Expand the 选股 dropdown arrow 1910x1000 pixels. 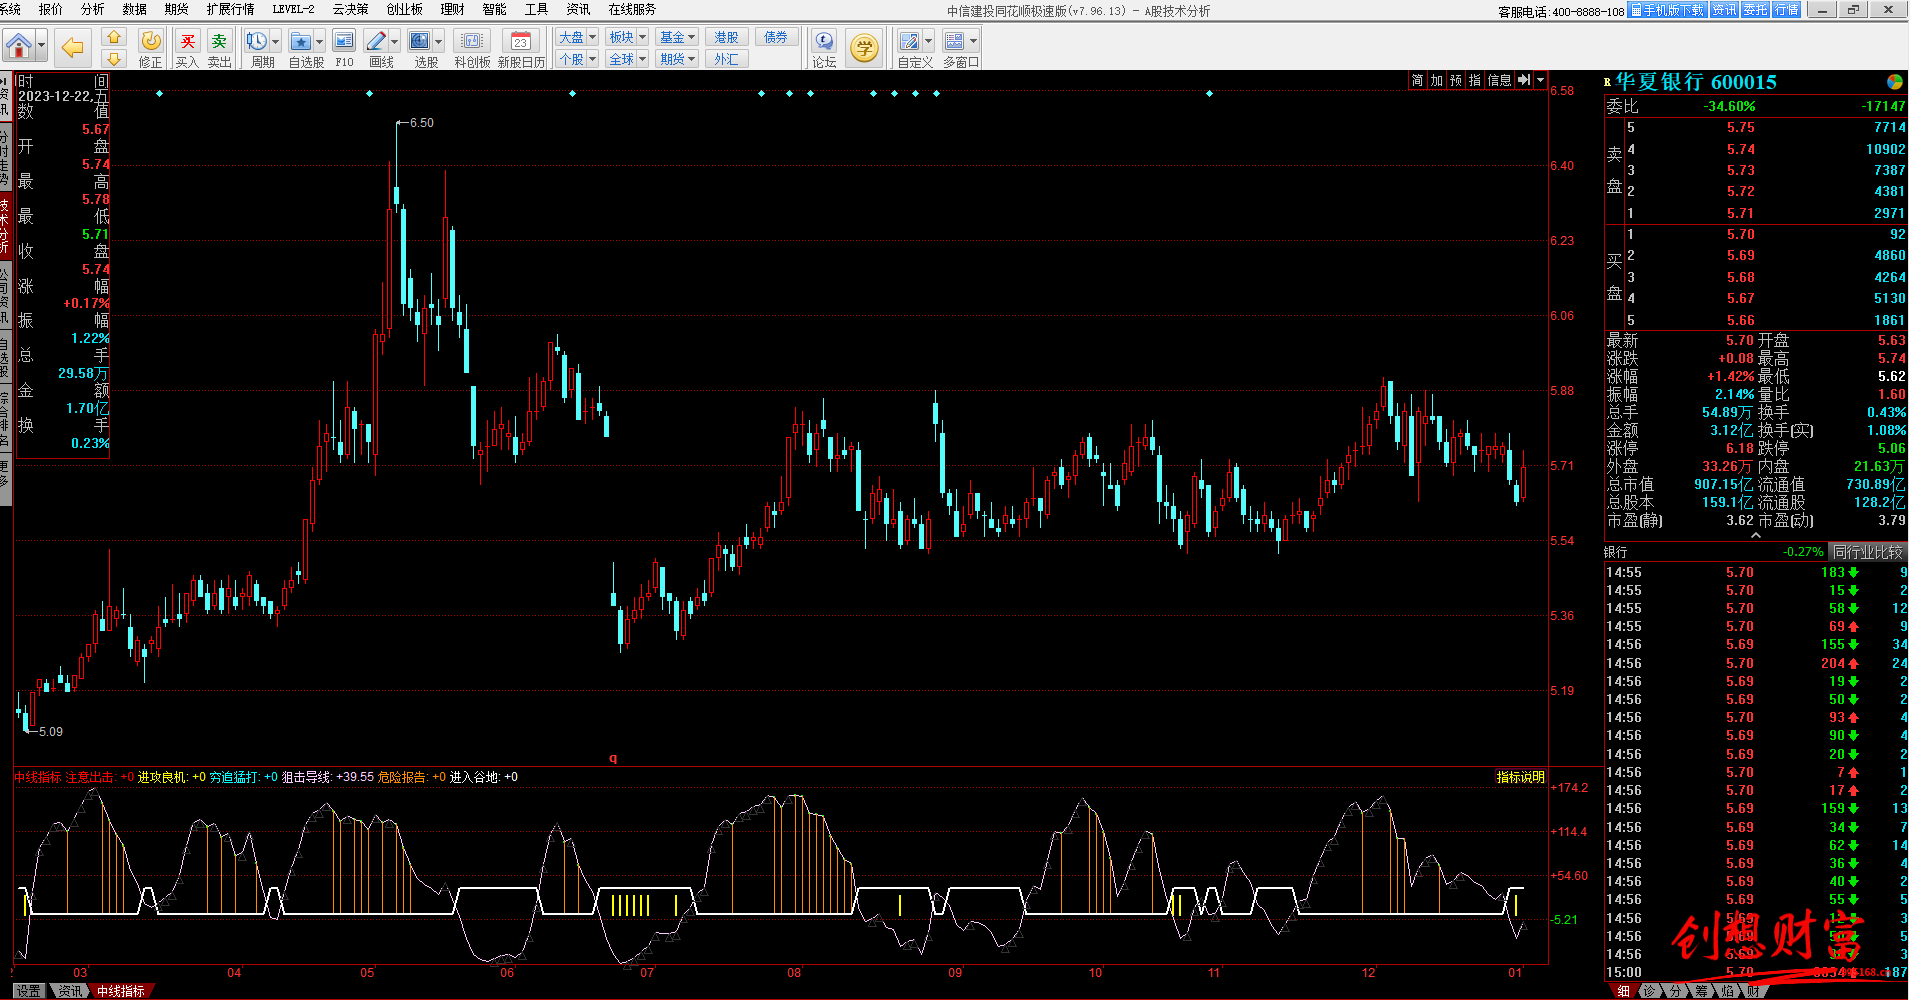[438, 42]
